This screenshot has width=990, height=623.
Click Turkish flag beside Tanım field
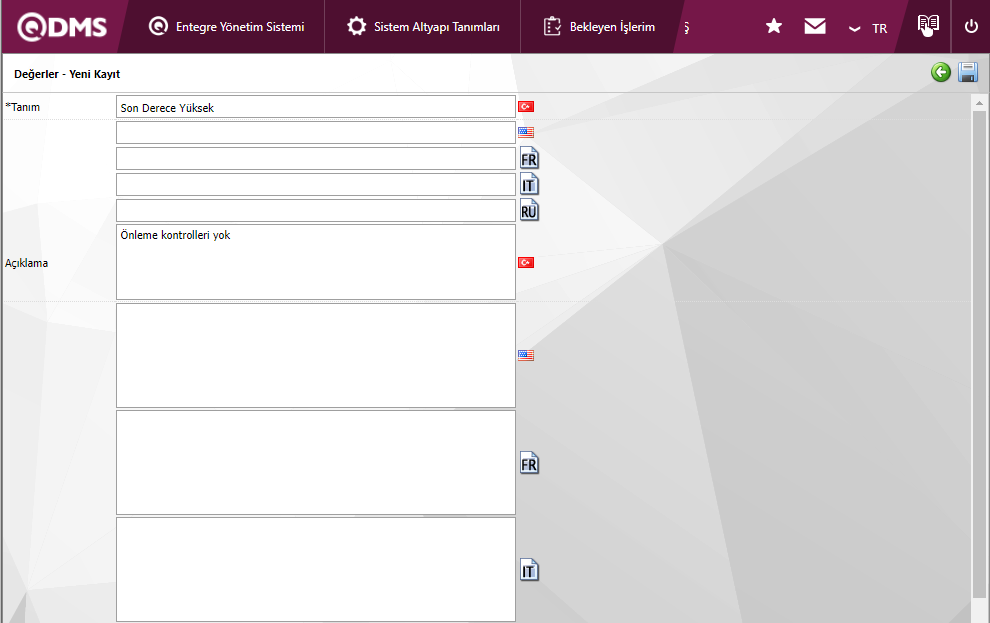coord(526,107)
